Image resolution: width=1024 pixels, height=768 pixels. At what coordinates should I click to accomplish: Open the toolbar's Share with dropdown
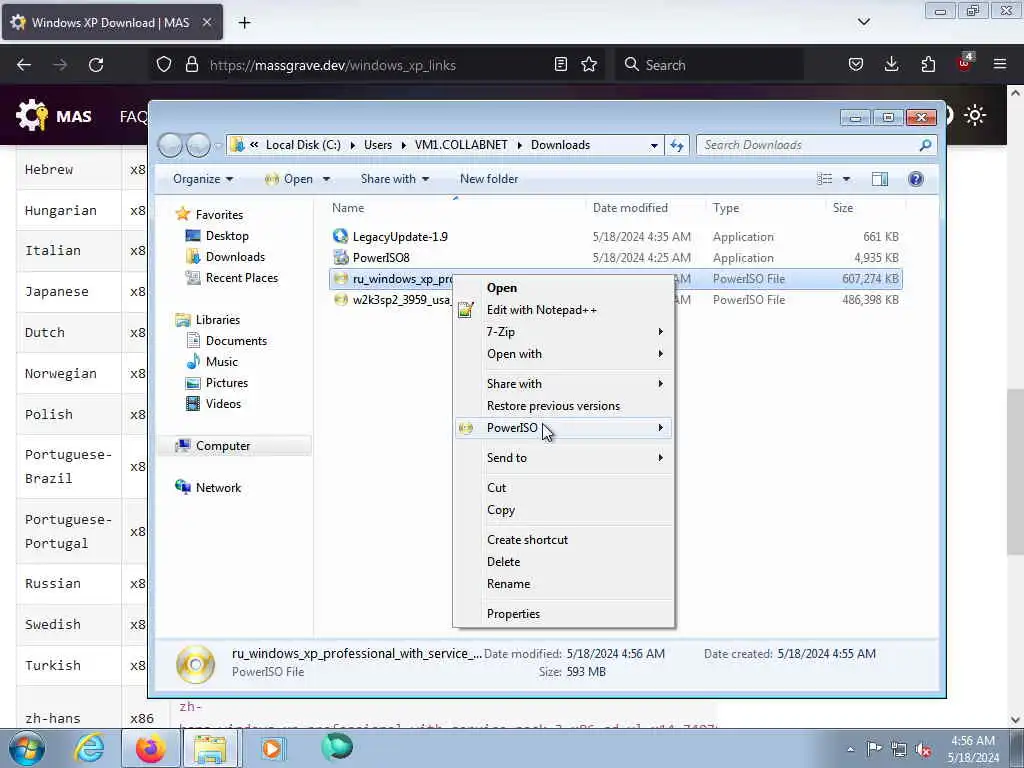[394, 179]
